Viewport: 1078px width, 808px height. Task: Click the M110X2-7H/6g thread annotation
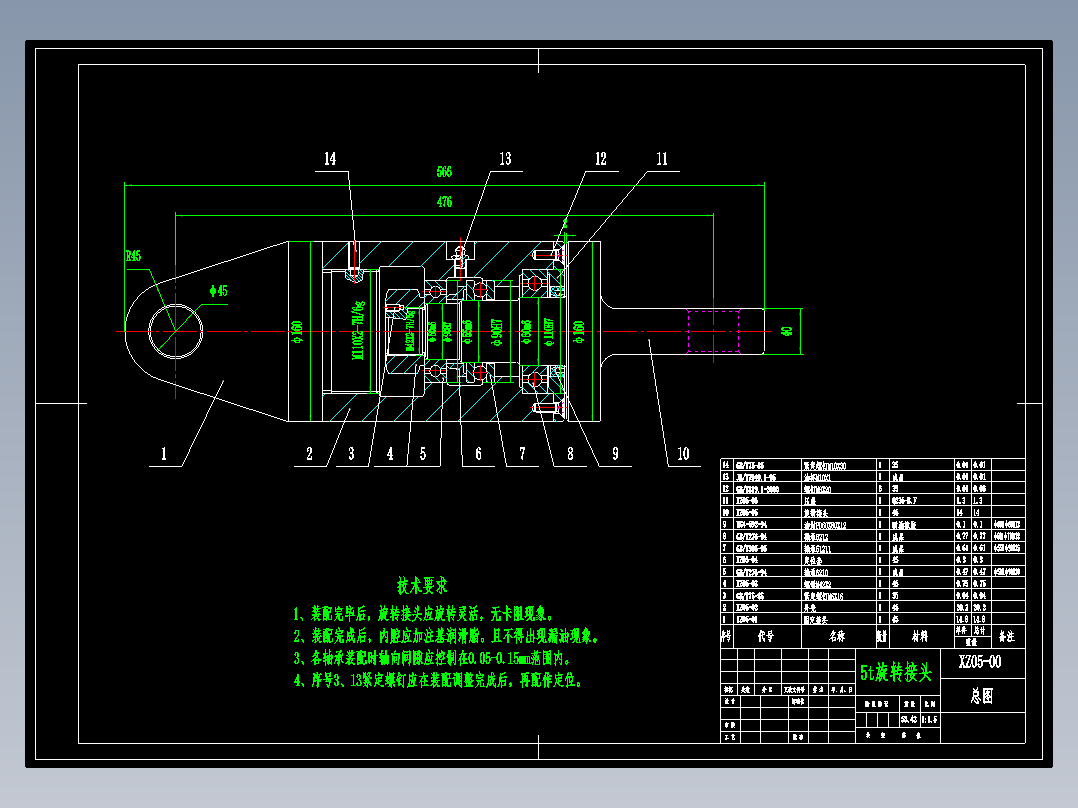tap(358, 331)
